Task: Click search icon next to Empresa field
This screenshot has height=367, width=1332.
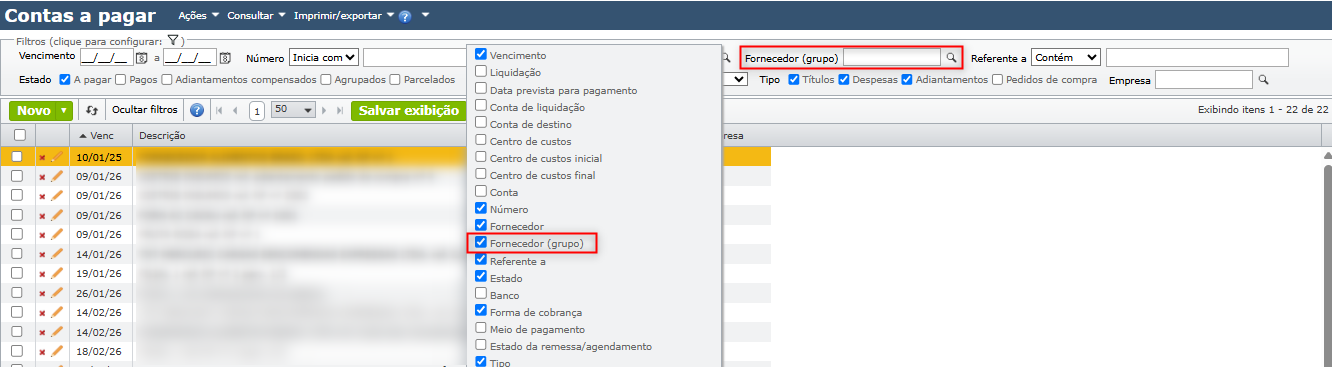Action: tap(1263, 79)
